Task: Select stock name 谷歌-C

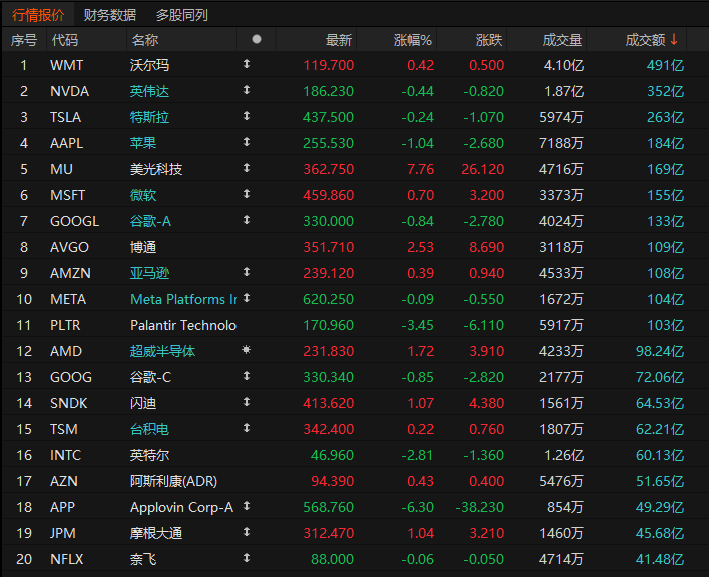Action: pyautogui.click(x=150, y=377)
